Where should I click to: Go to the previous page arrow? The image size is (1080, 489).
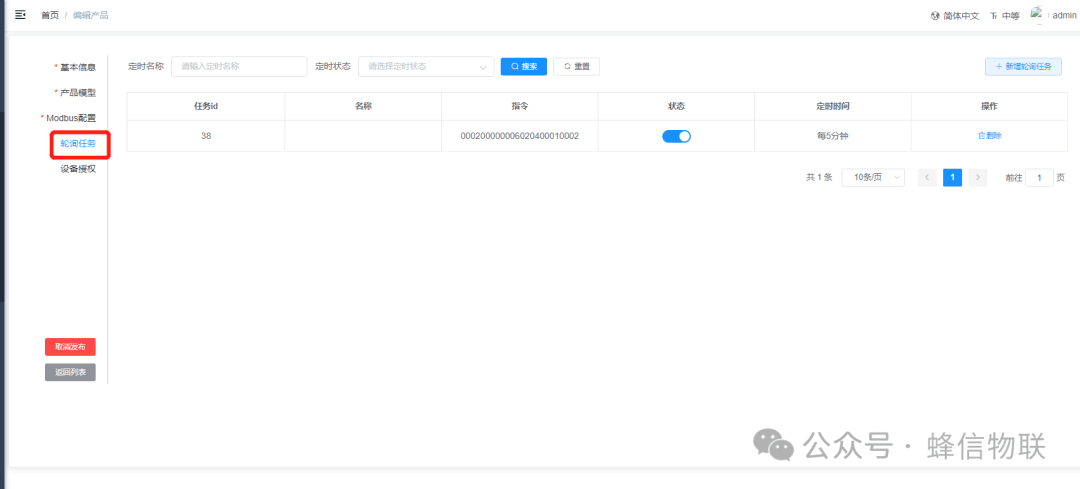[927, 178]
